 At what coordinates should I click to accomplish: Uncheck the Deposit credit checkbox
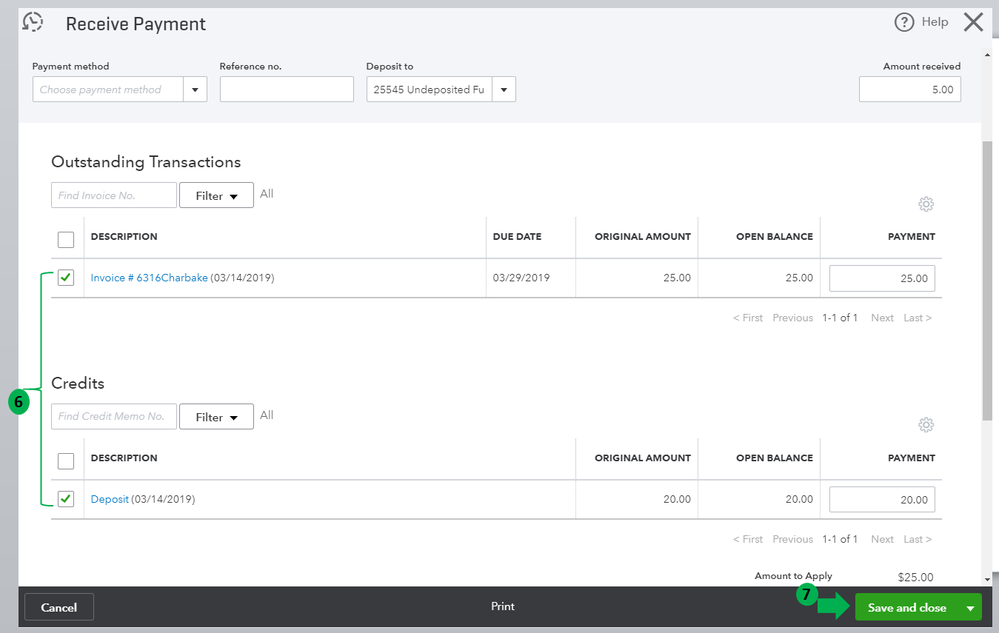66,499
